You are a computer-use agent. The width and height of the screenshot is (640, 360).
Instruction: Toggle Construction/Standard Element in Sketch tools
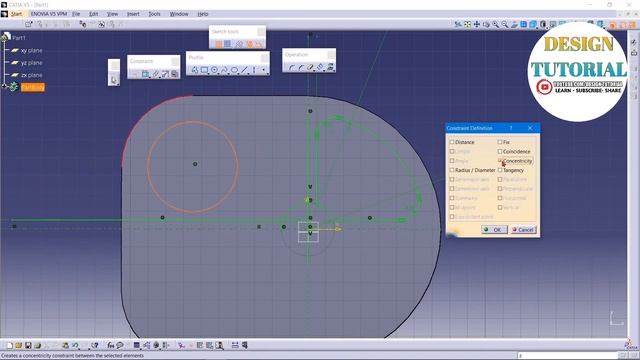tap(240, 44)
